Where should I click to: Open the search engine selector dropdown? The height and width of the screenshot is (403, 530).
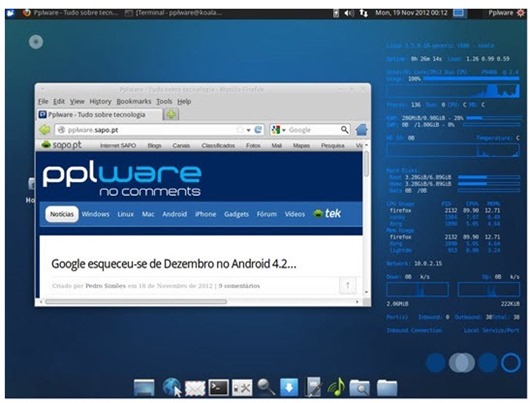pos(279,130)
